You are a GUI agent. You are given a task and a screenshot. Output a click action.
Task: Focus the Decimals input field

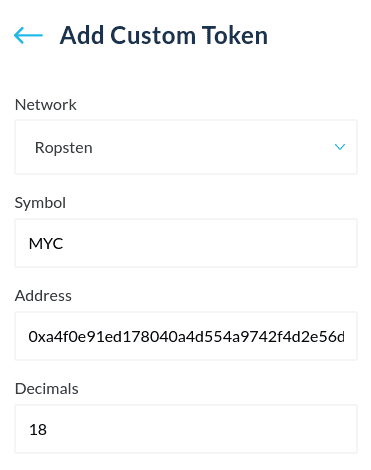[x=186, y=429]
